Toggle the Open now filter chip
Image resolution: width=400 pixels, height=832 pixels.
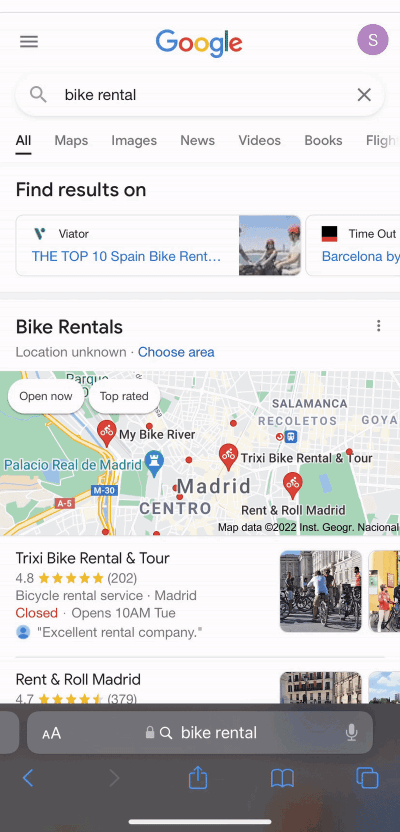coord(46,396)
